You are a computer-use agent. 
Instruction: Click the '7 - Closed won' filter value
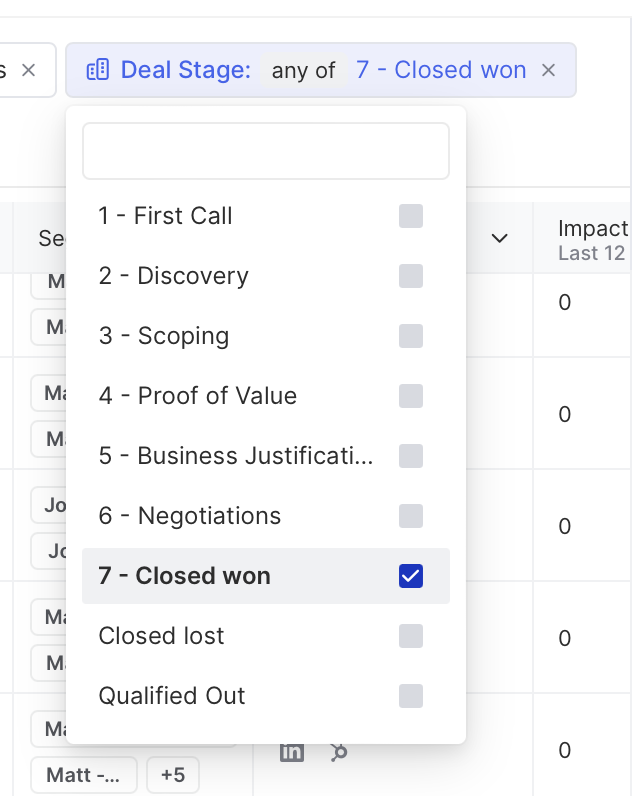(441, 70)
